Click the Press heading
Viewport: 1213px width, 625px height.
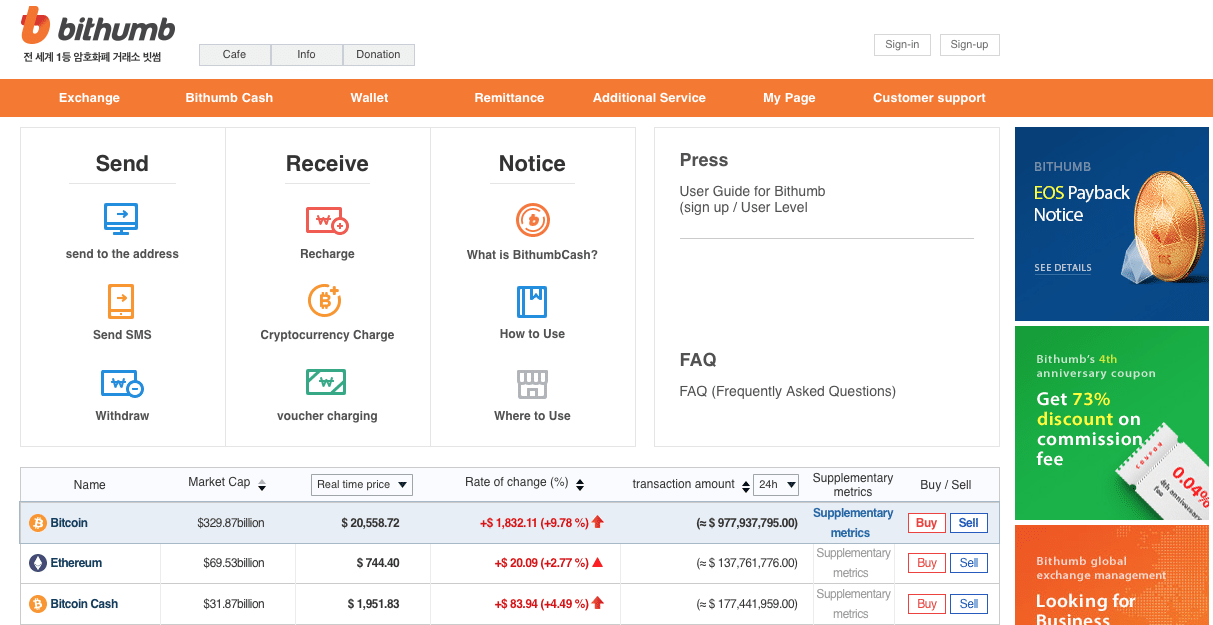coord(704,160)
